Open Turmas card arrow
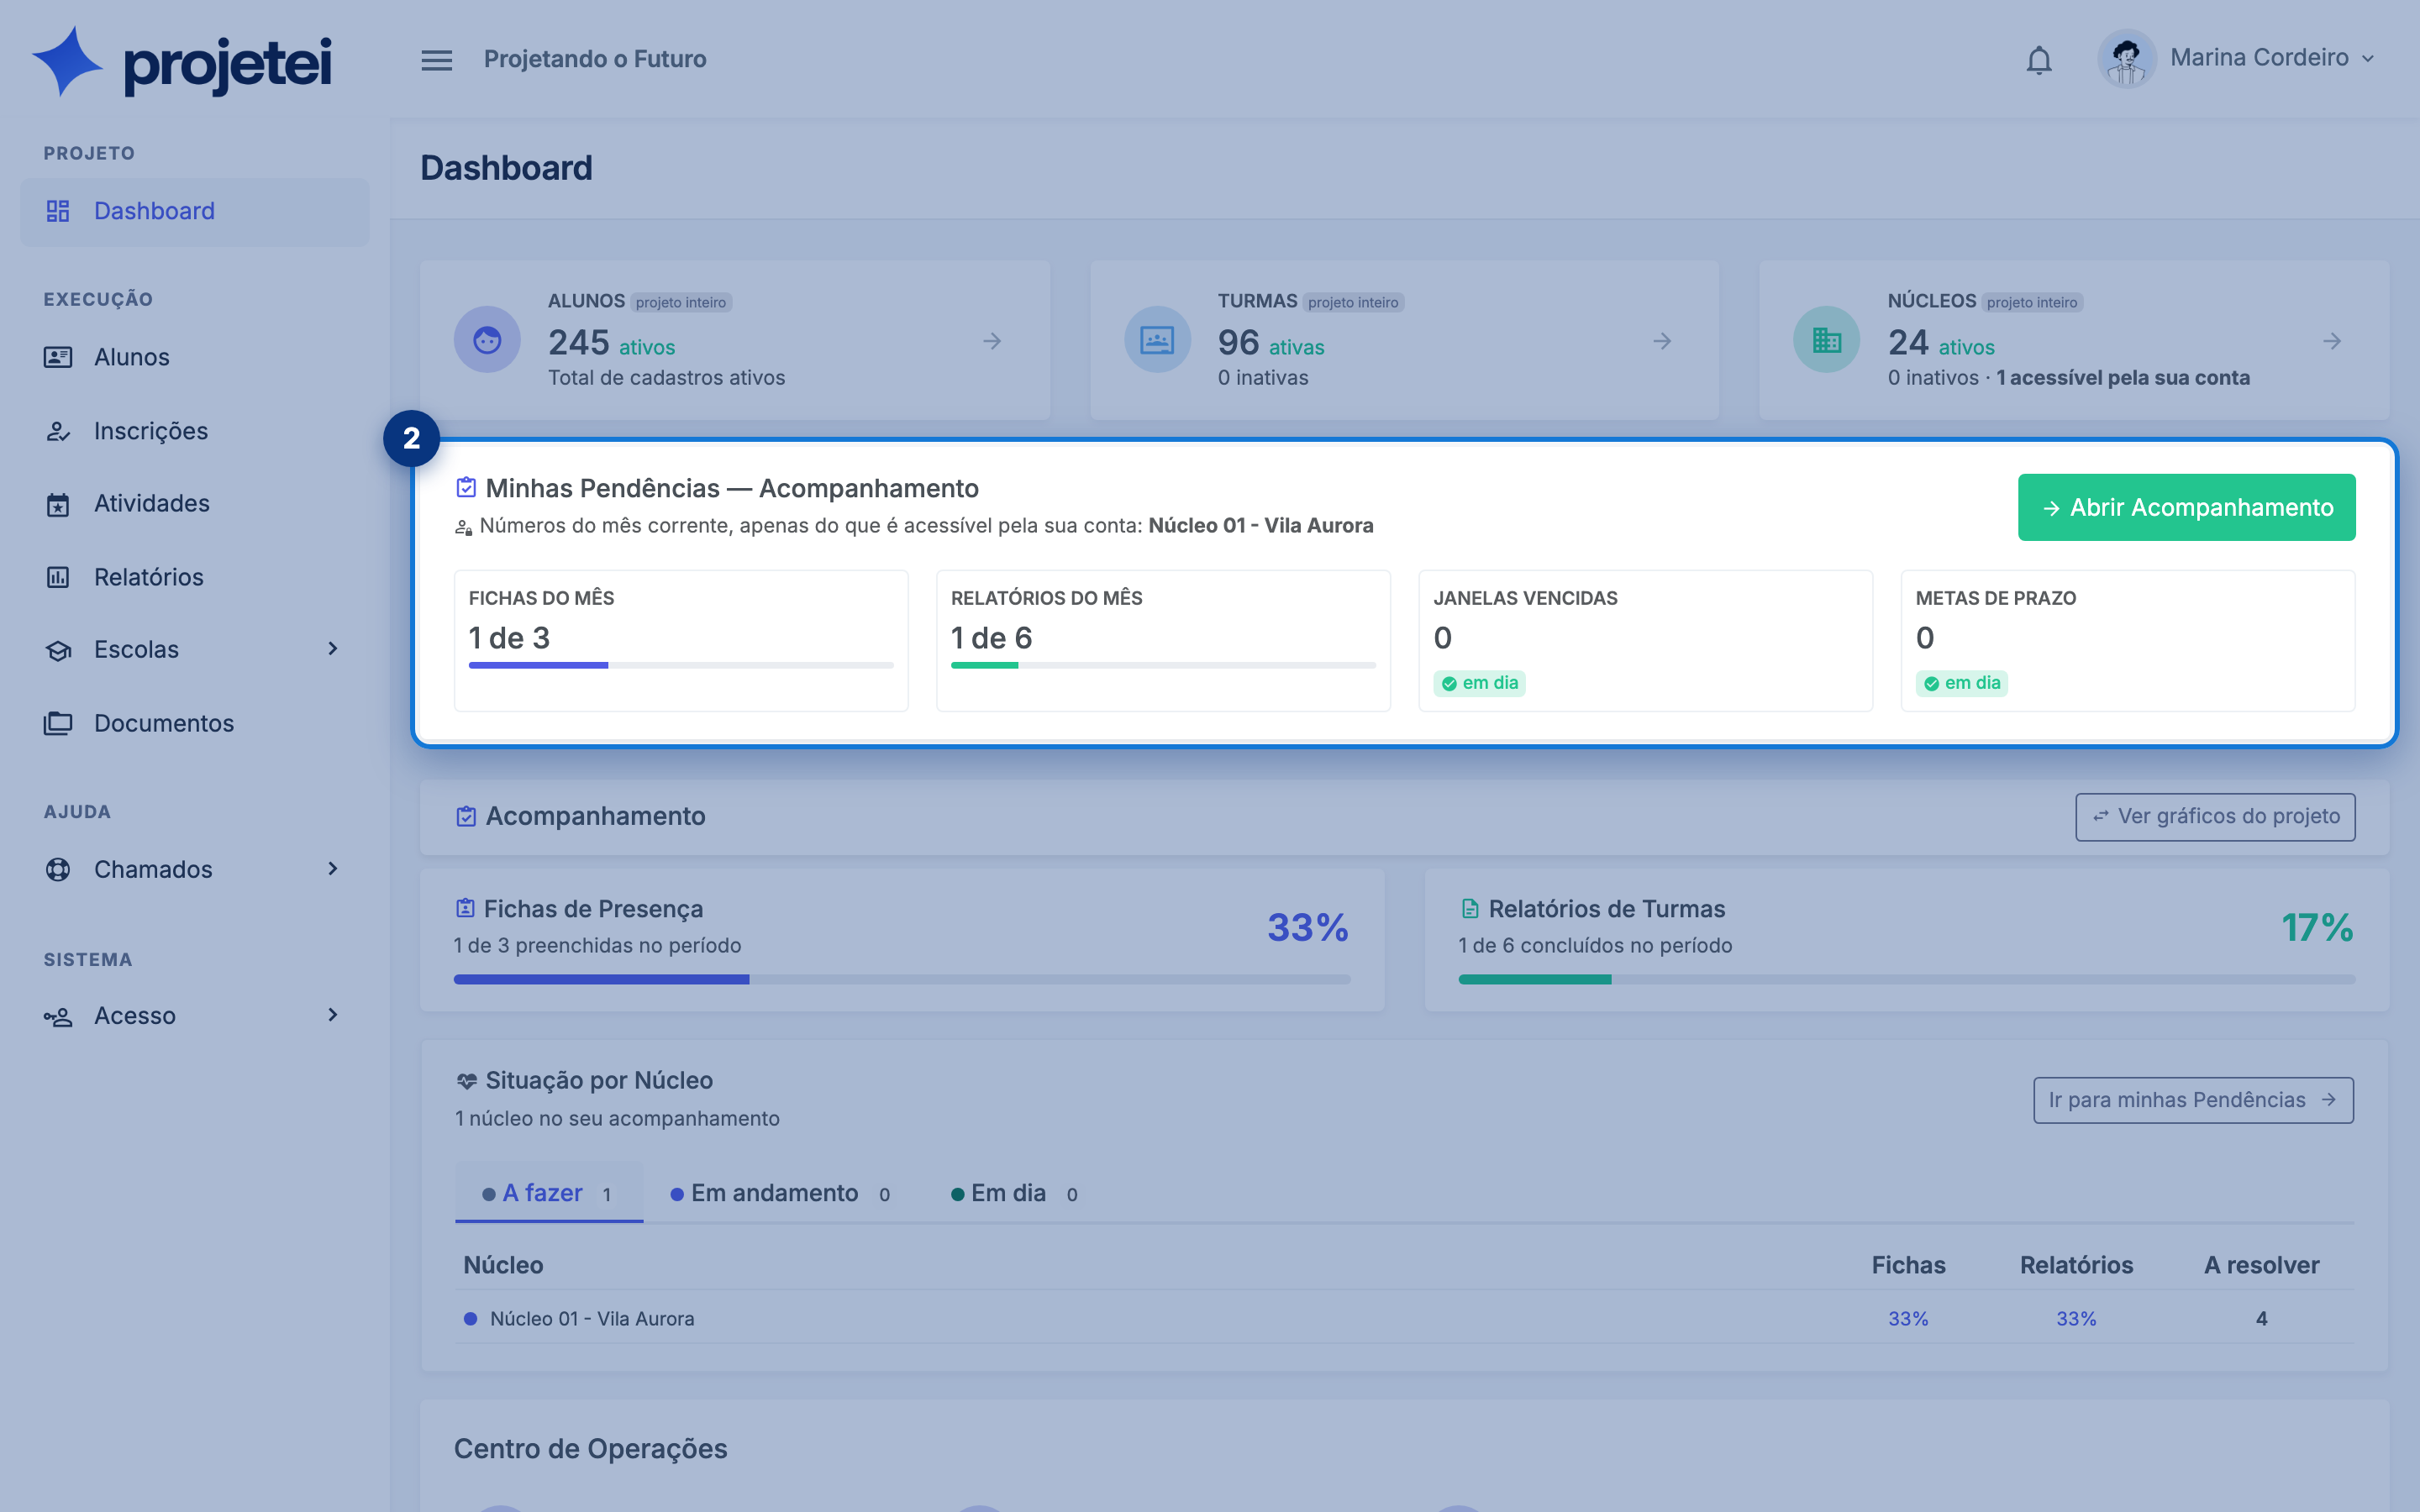The width and height of the screenshot is (2420, 1512). [1662, 341]
